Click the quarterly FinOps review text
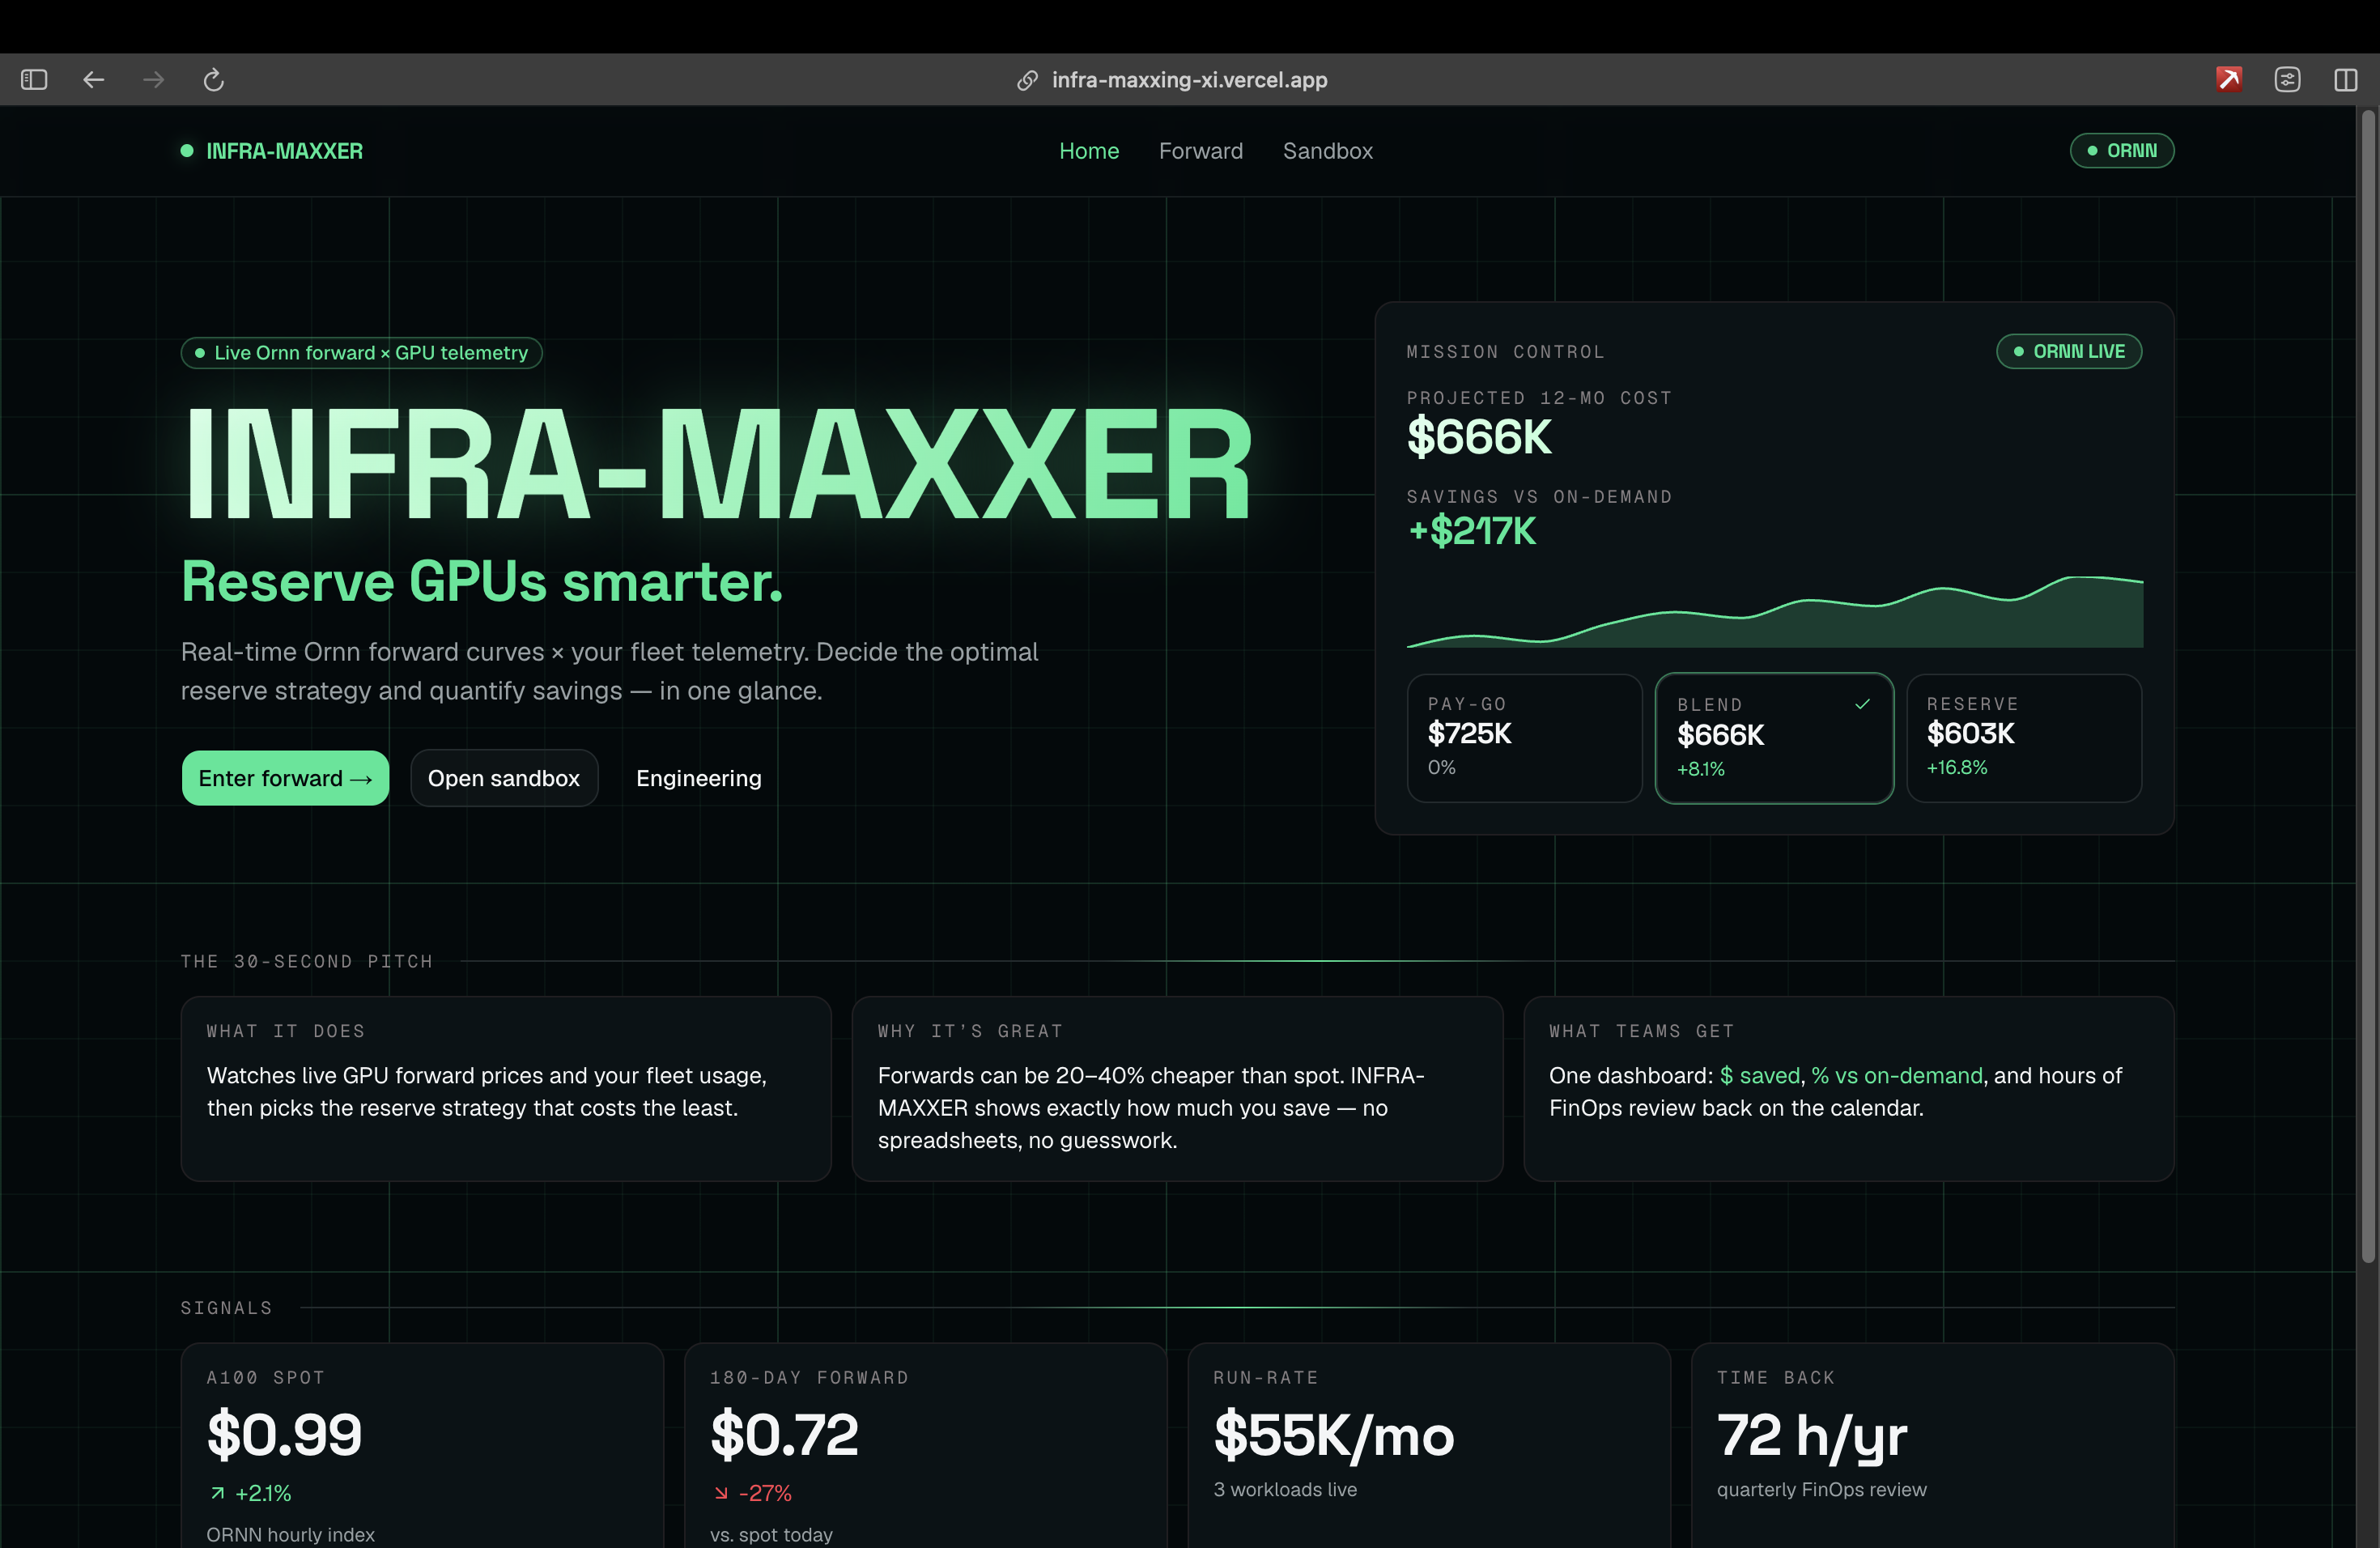The width and height of the screenshot is (2380, 1548). (1822, 1490)
